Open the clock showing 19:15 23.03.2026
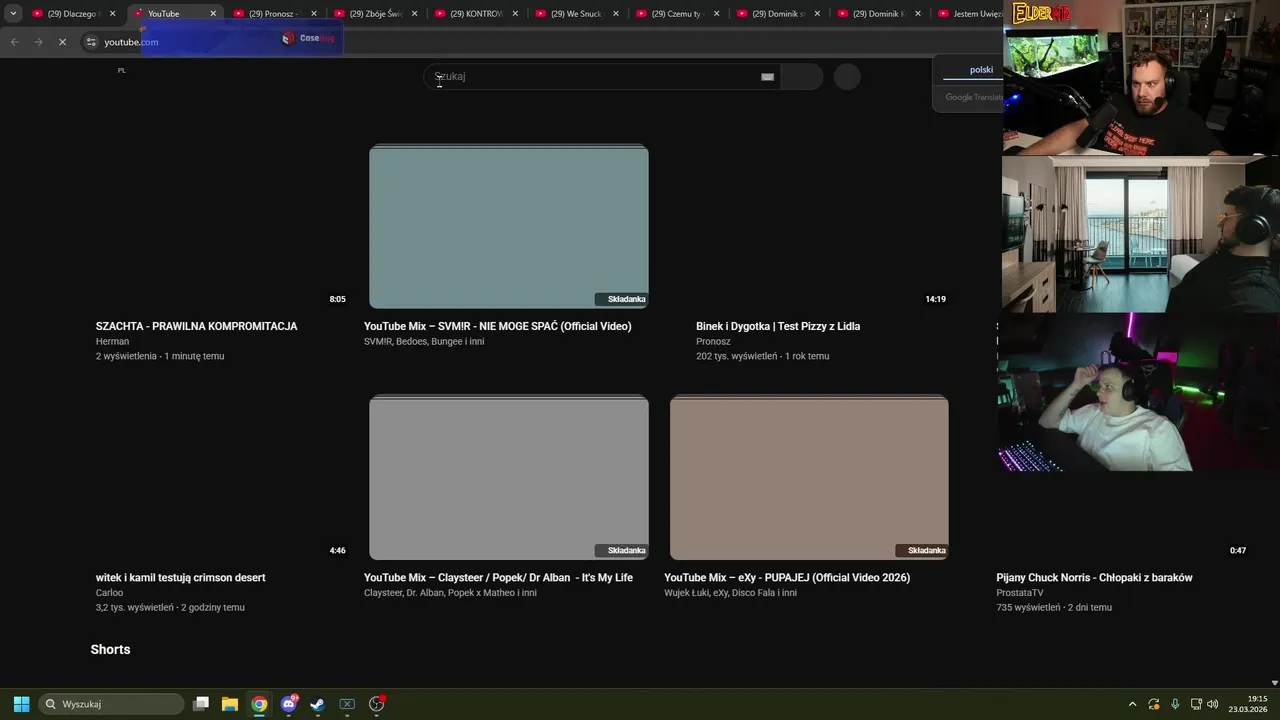Image resolution: width=1280 pixels, height=720 pixels. (x=1249, y=704)
